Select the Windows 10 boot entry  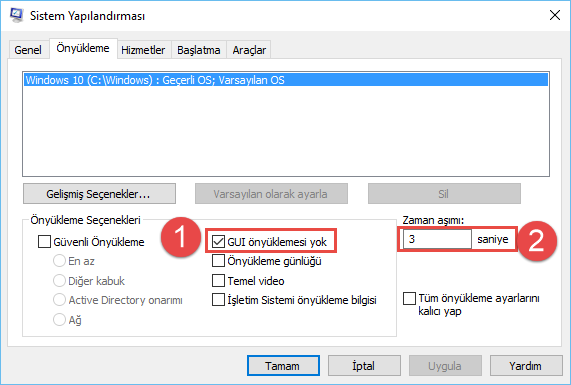click(286, 80)
